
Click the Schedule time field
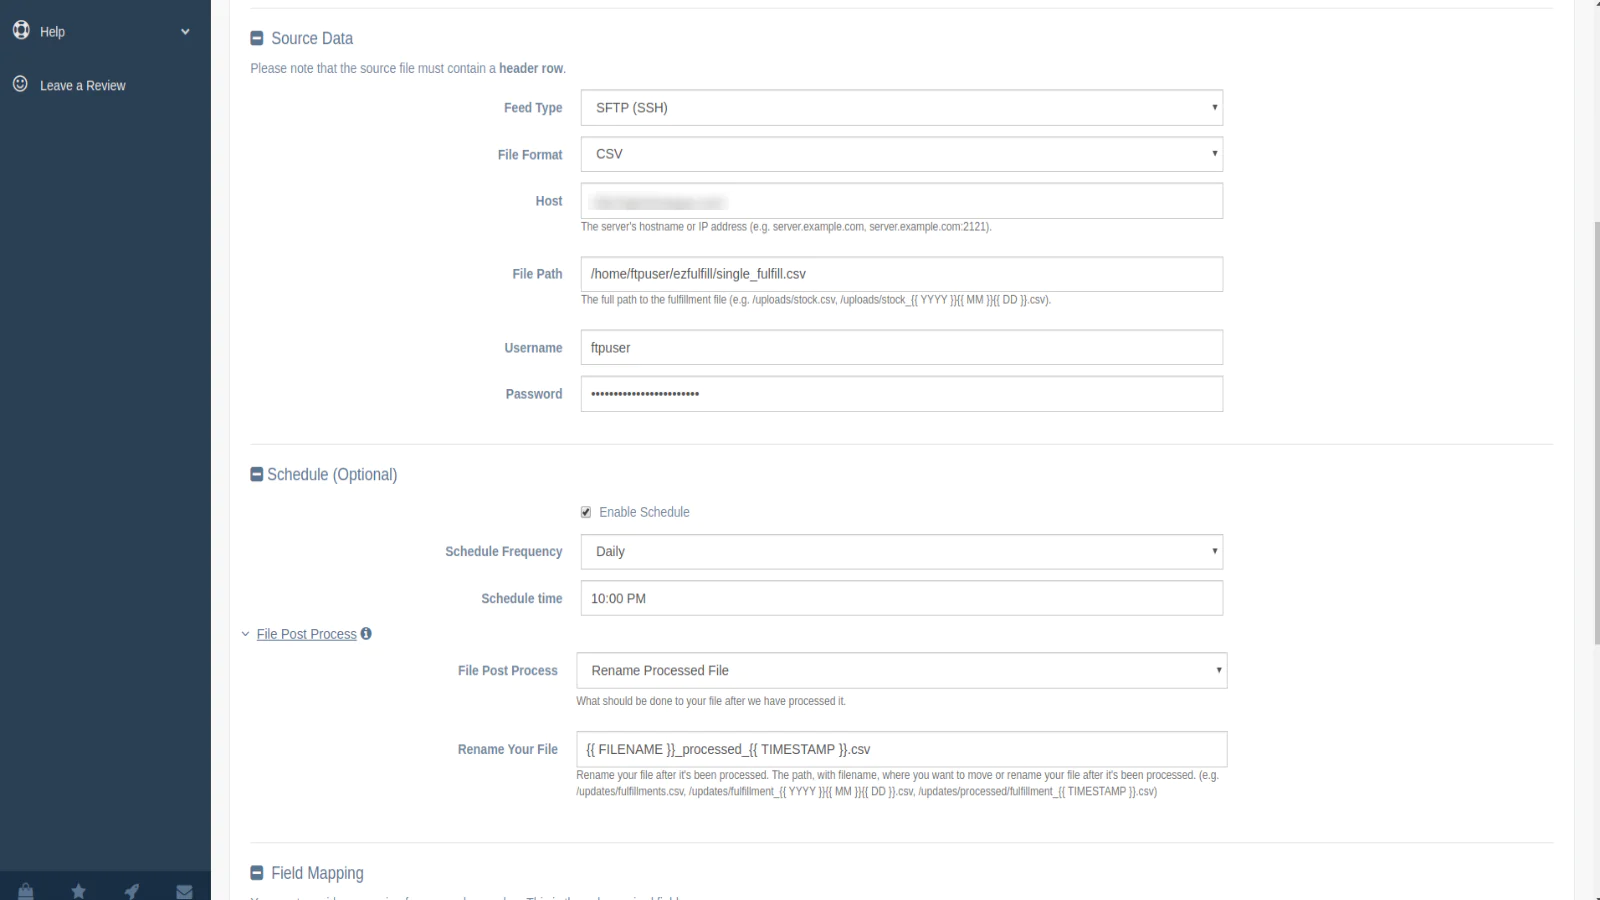coord(901,598)
